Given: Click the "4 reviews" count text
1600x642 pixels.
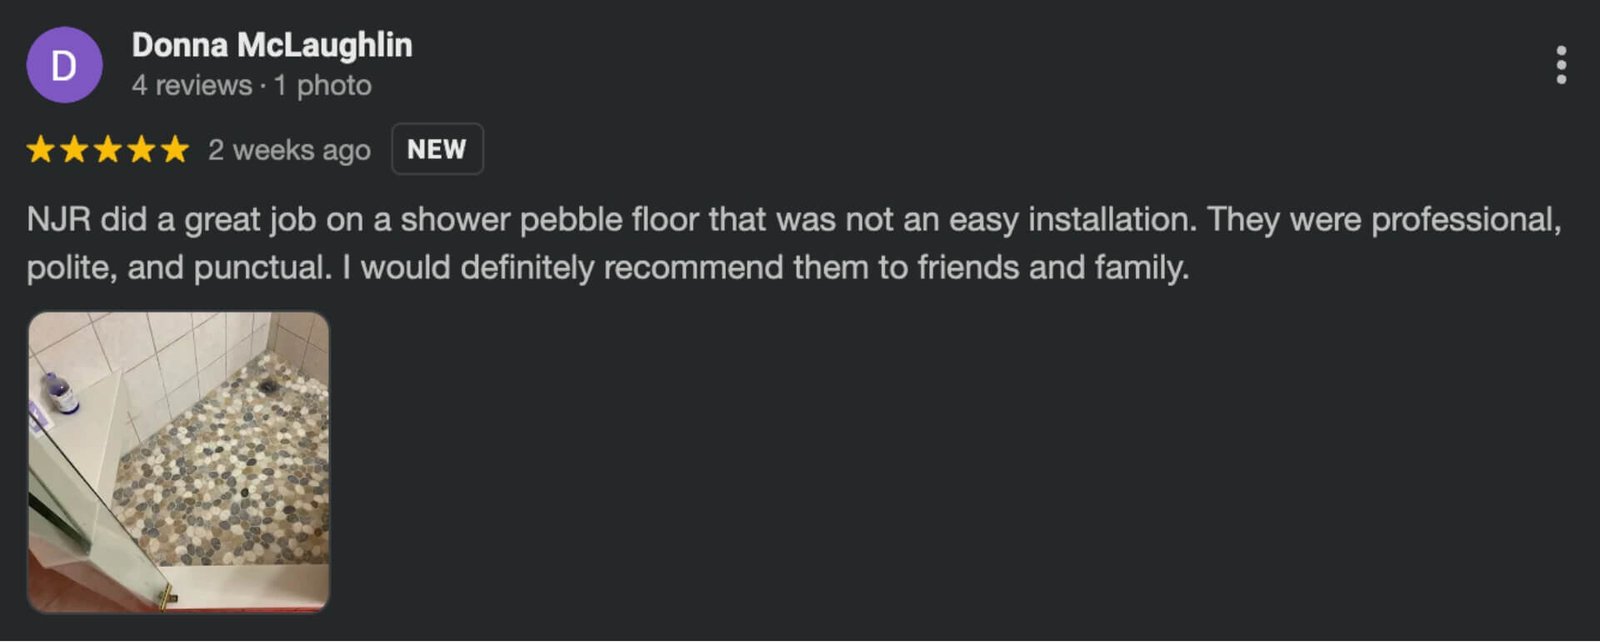Looking at the screenshot, I should click(191, 86).
